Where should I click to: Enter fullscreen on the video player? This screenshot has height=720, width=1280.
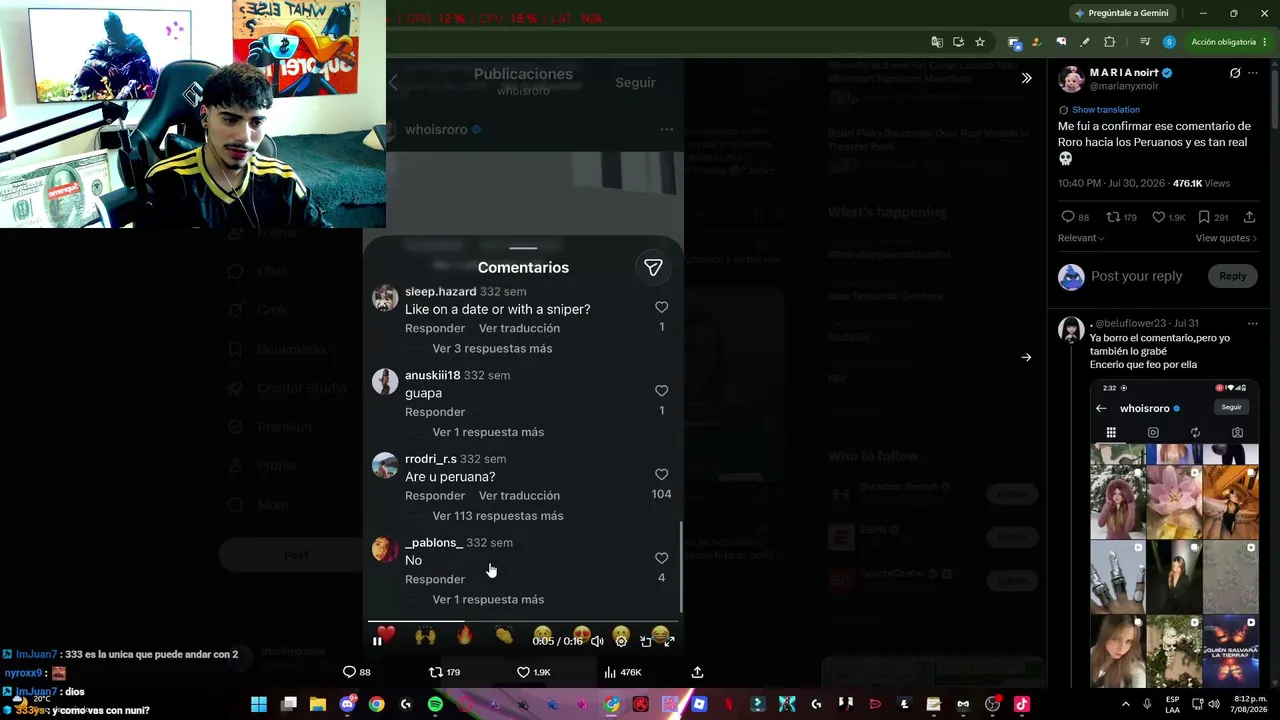click(669, 641)
